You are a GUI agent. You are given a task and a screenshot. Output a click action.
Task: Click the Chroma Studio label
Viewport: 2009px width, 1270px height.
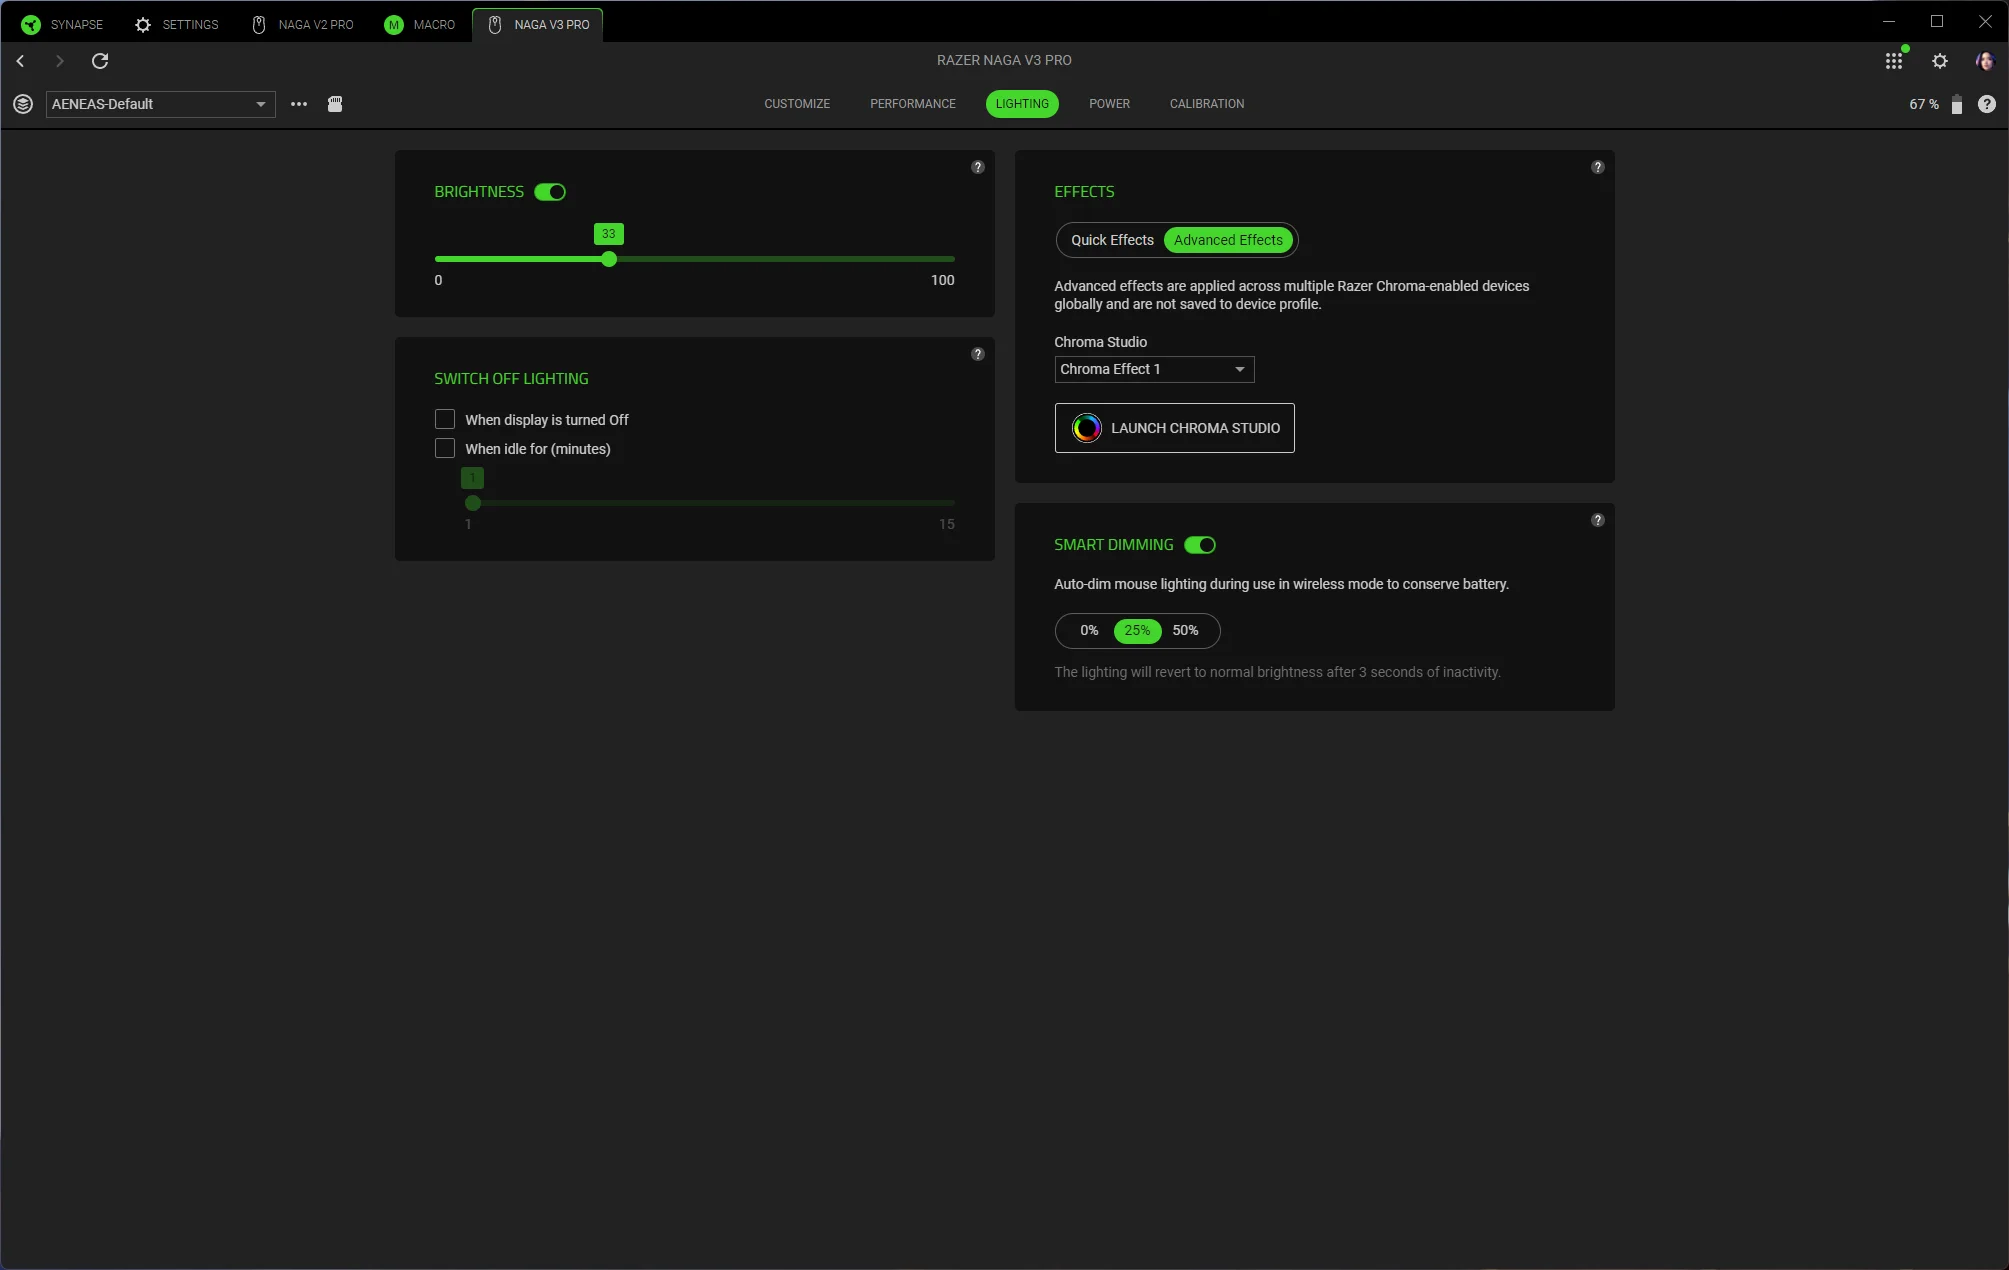click(1100, 342)
